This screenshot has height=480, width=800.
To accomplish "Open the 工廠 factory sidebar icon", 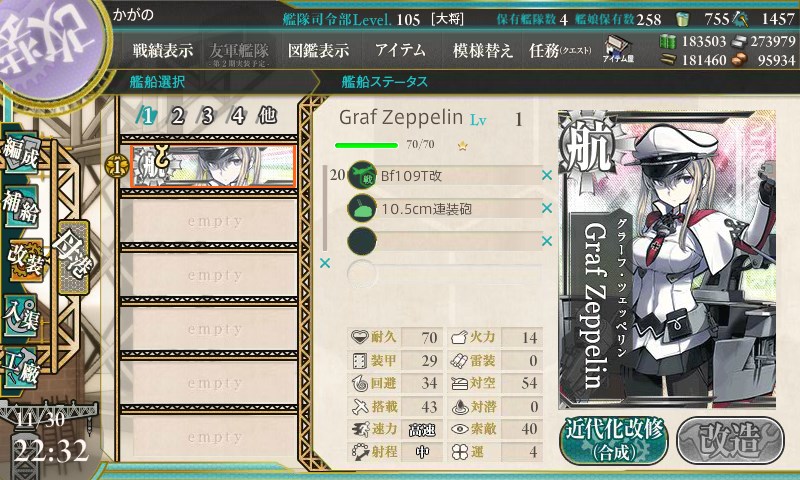I will pos(21,368).
